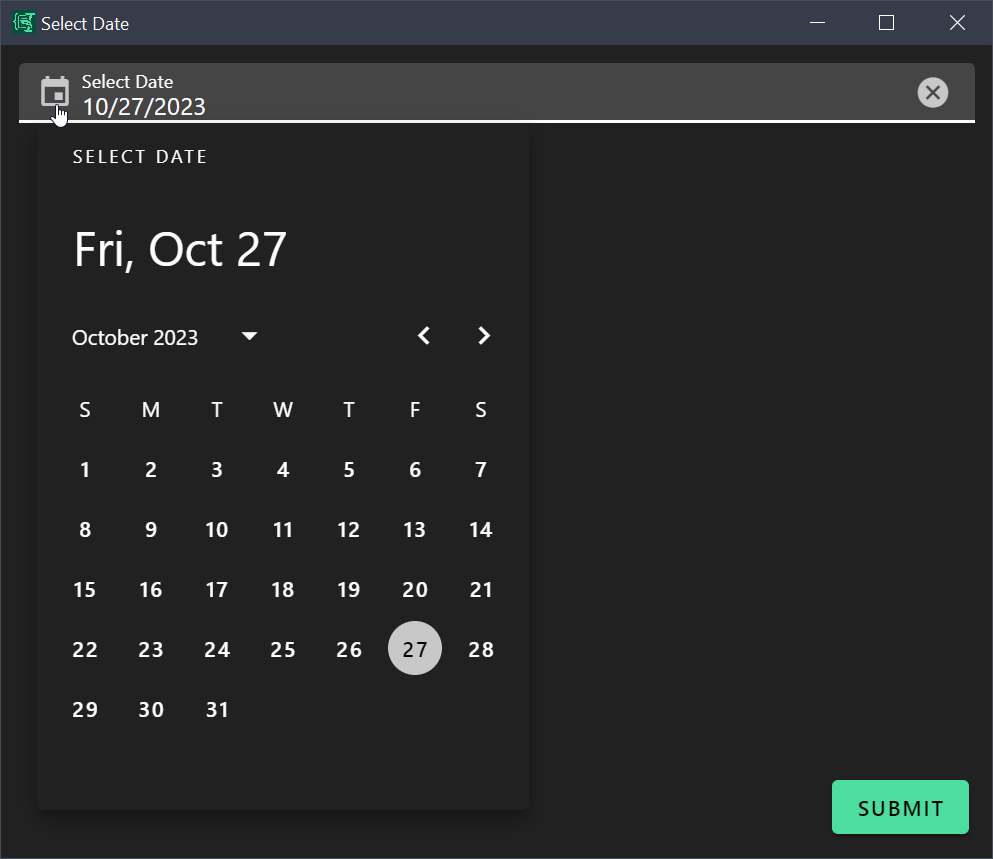Select day 31 in the calendar
The height and width of the screenshot is (859, 993).
point(217,710)
